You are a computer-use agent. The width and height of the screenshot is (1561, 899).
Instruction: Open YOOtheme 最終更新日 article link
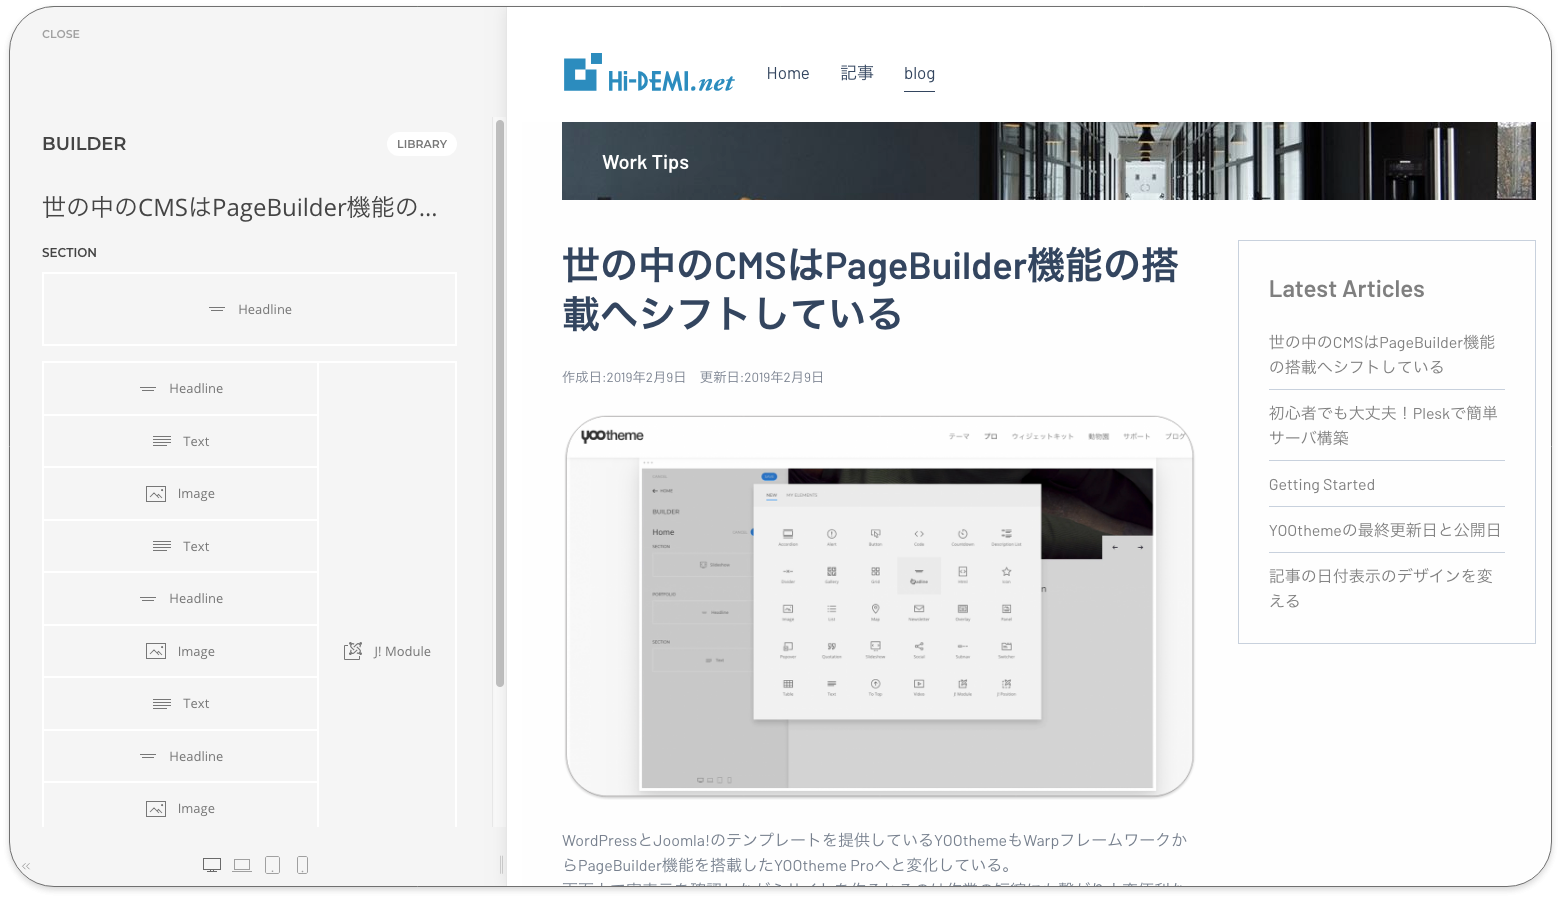(1384, 530)
